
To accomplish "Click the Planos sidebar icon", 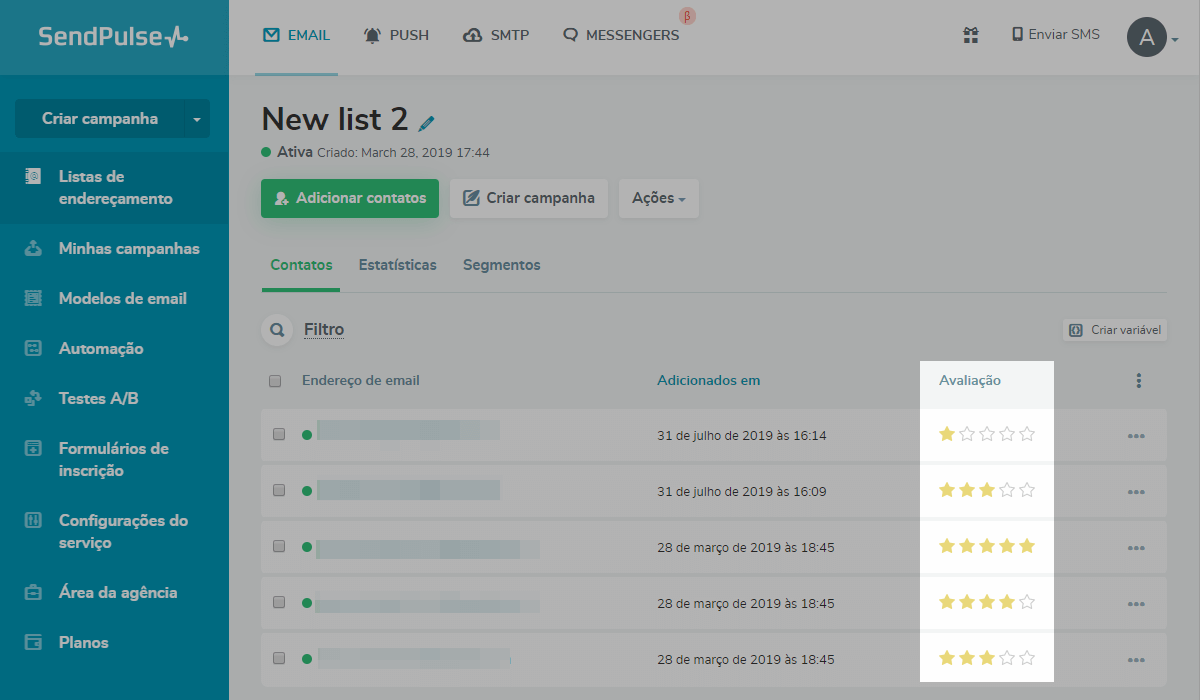I will [33, 642].
